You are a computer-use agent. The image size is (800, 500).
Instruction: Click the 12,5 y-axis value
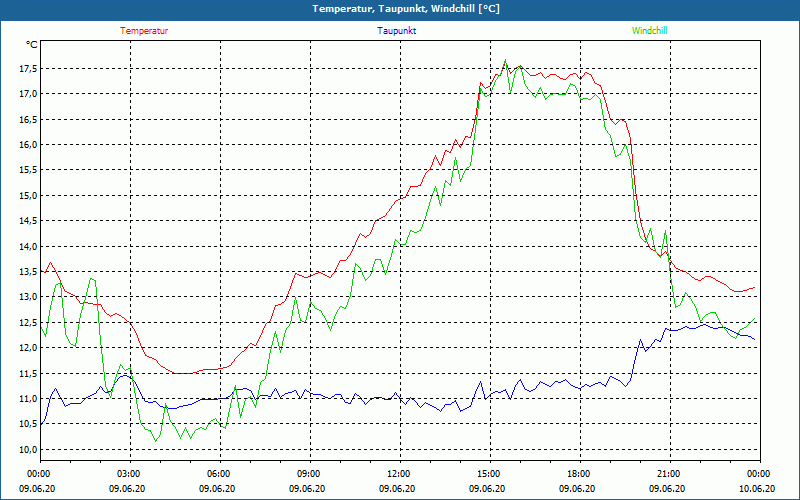click(x=29, y=322)
